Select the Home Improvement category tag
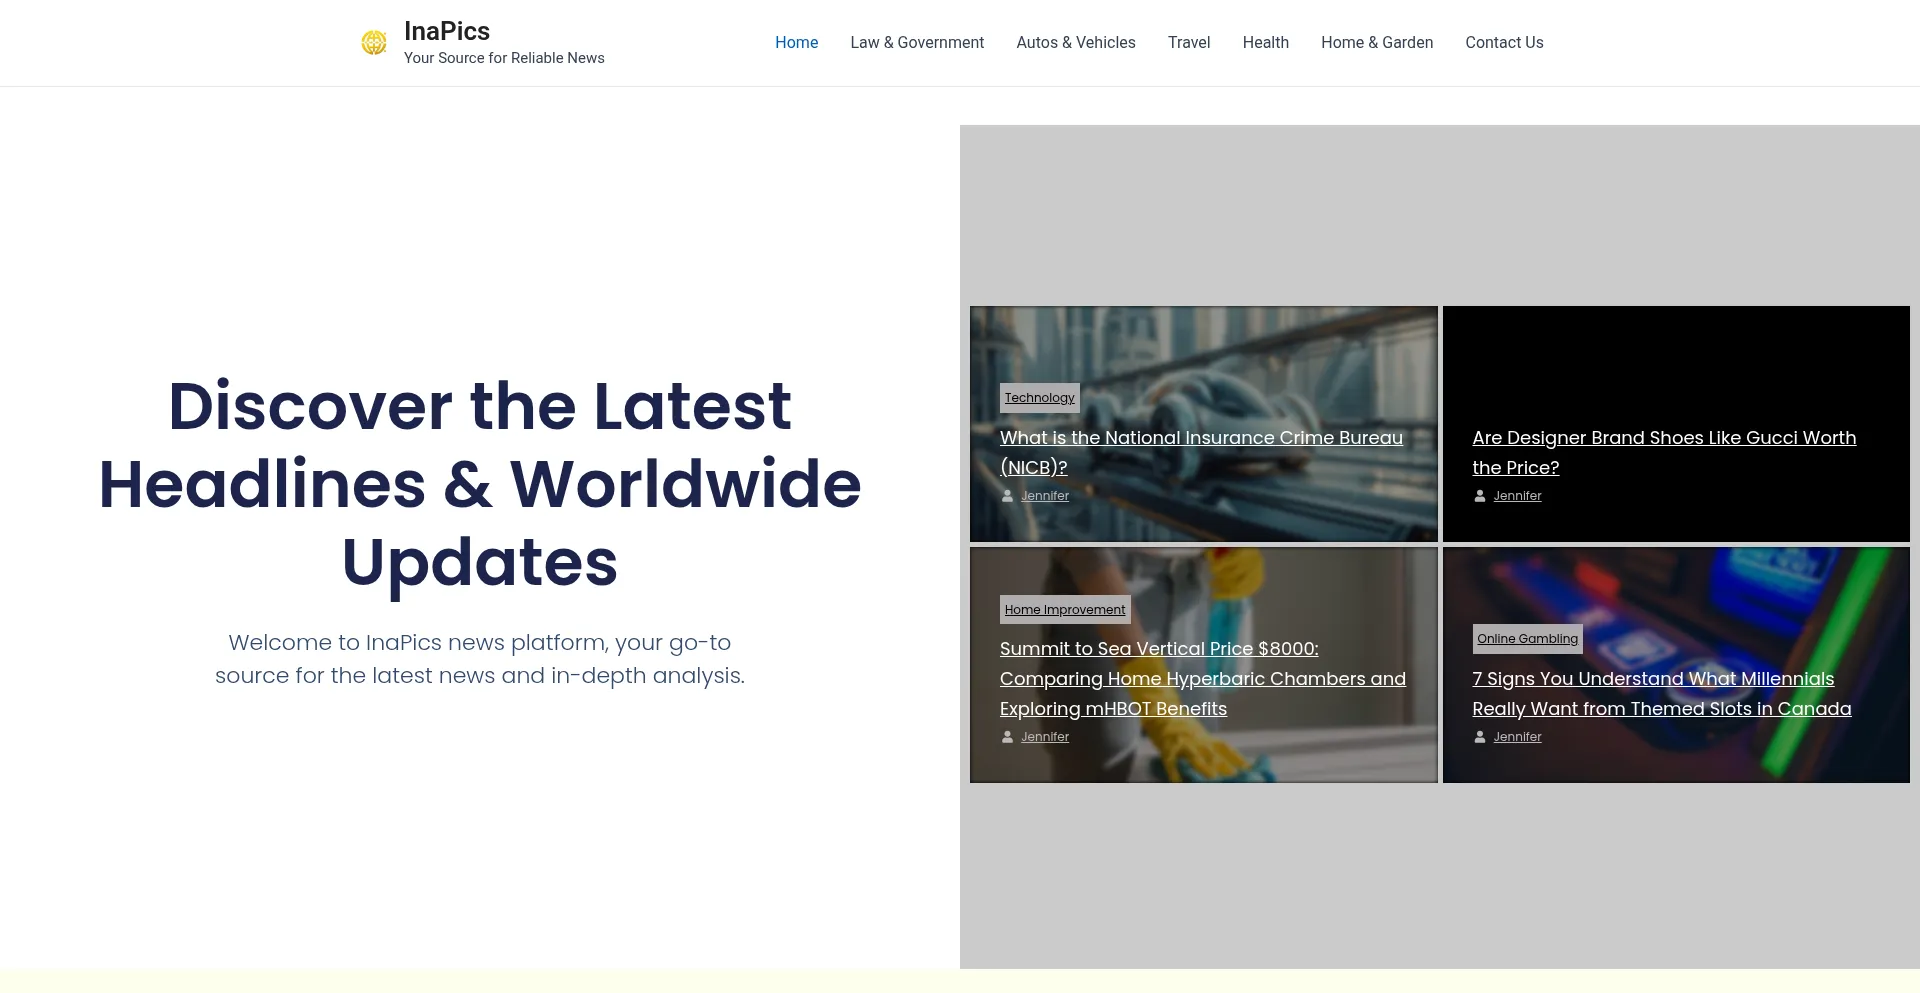This screenshot has height=993, width=1920. pyautogui.click(x=1064, y=610)
